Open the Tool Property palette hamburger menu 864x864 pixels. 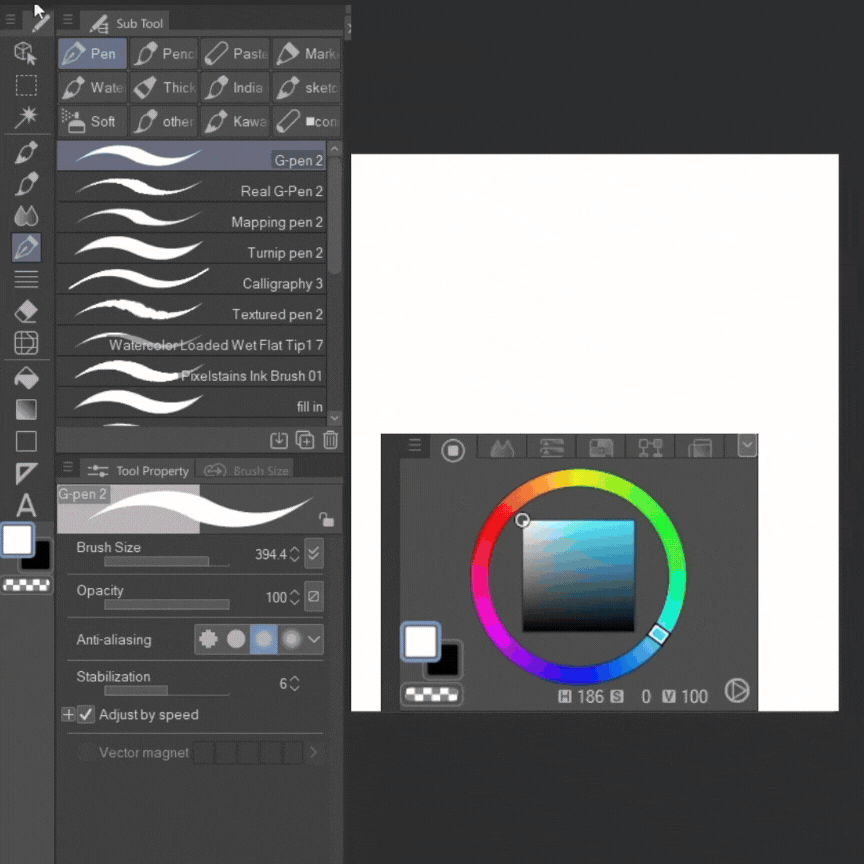68,467
